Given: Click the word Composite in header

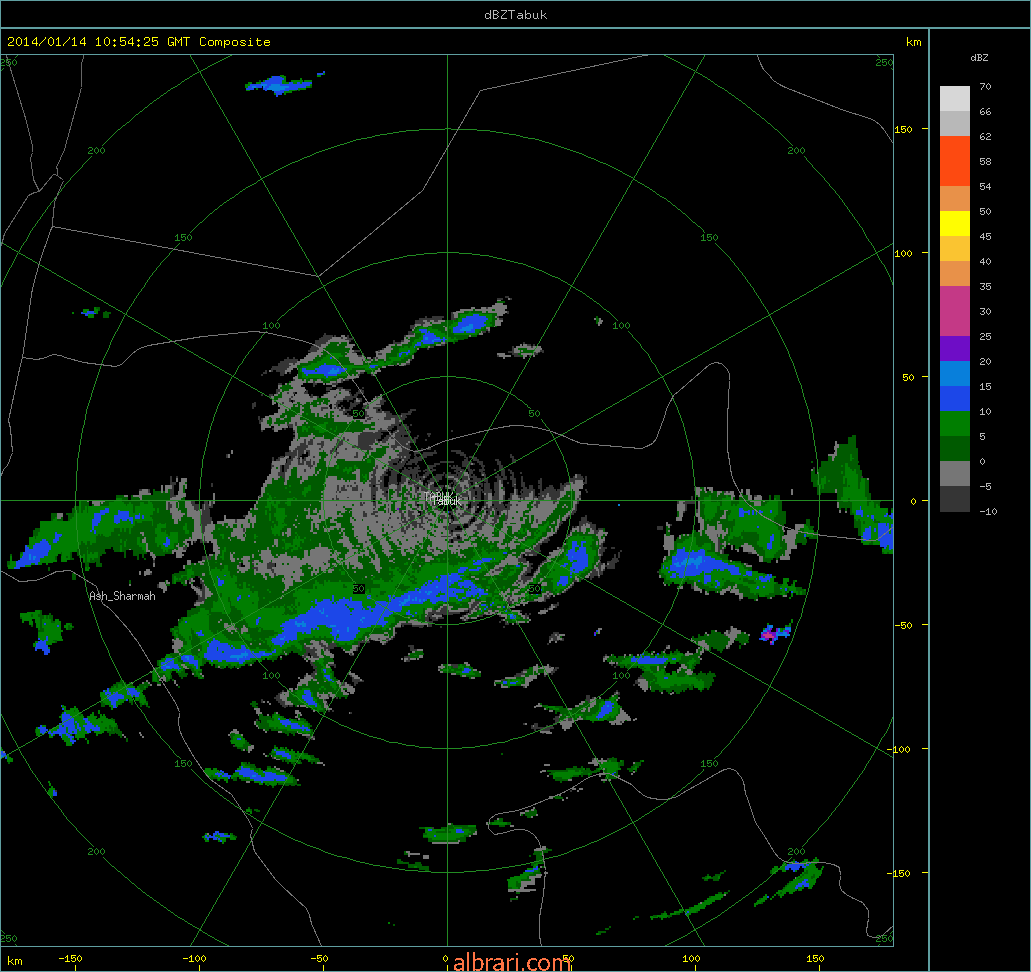Looking at the screenshot, I should (x=235, y=42).
